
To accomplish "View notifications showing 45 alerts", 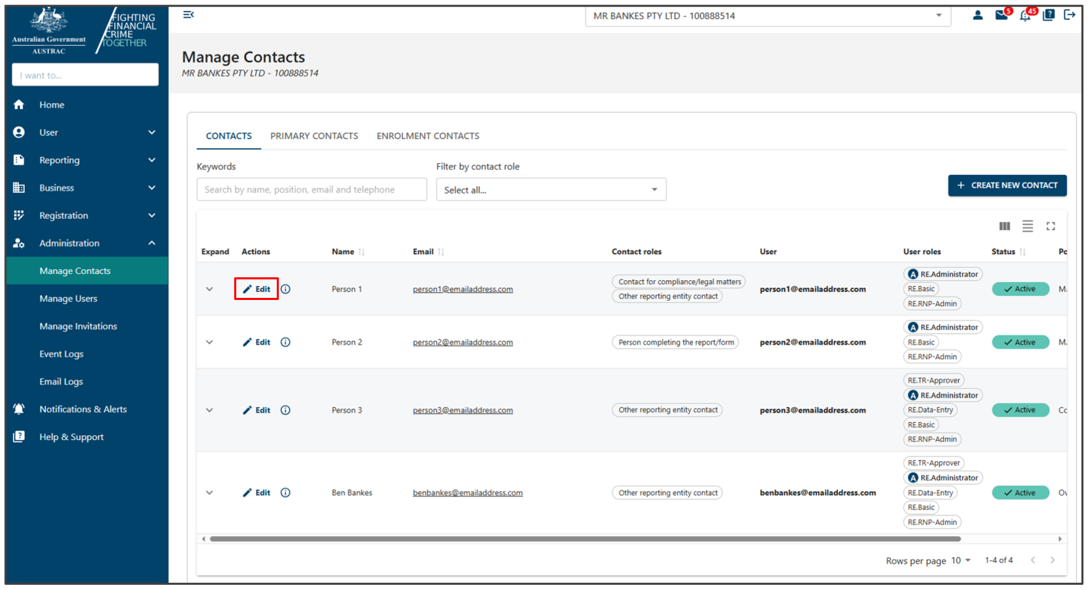I will [1024, 15].
